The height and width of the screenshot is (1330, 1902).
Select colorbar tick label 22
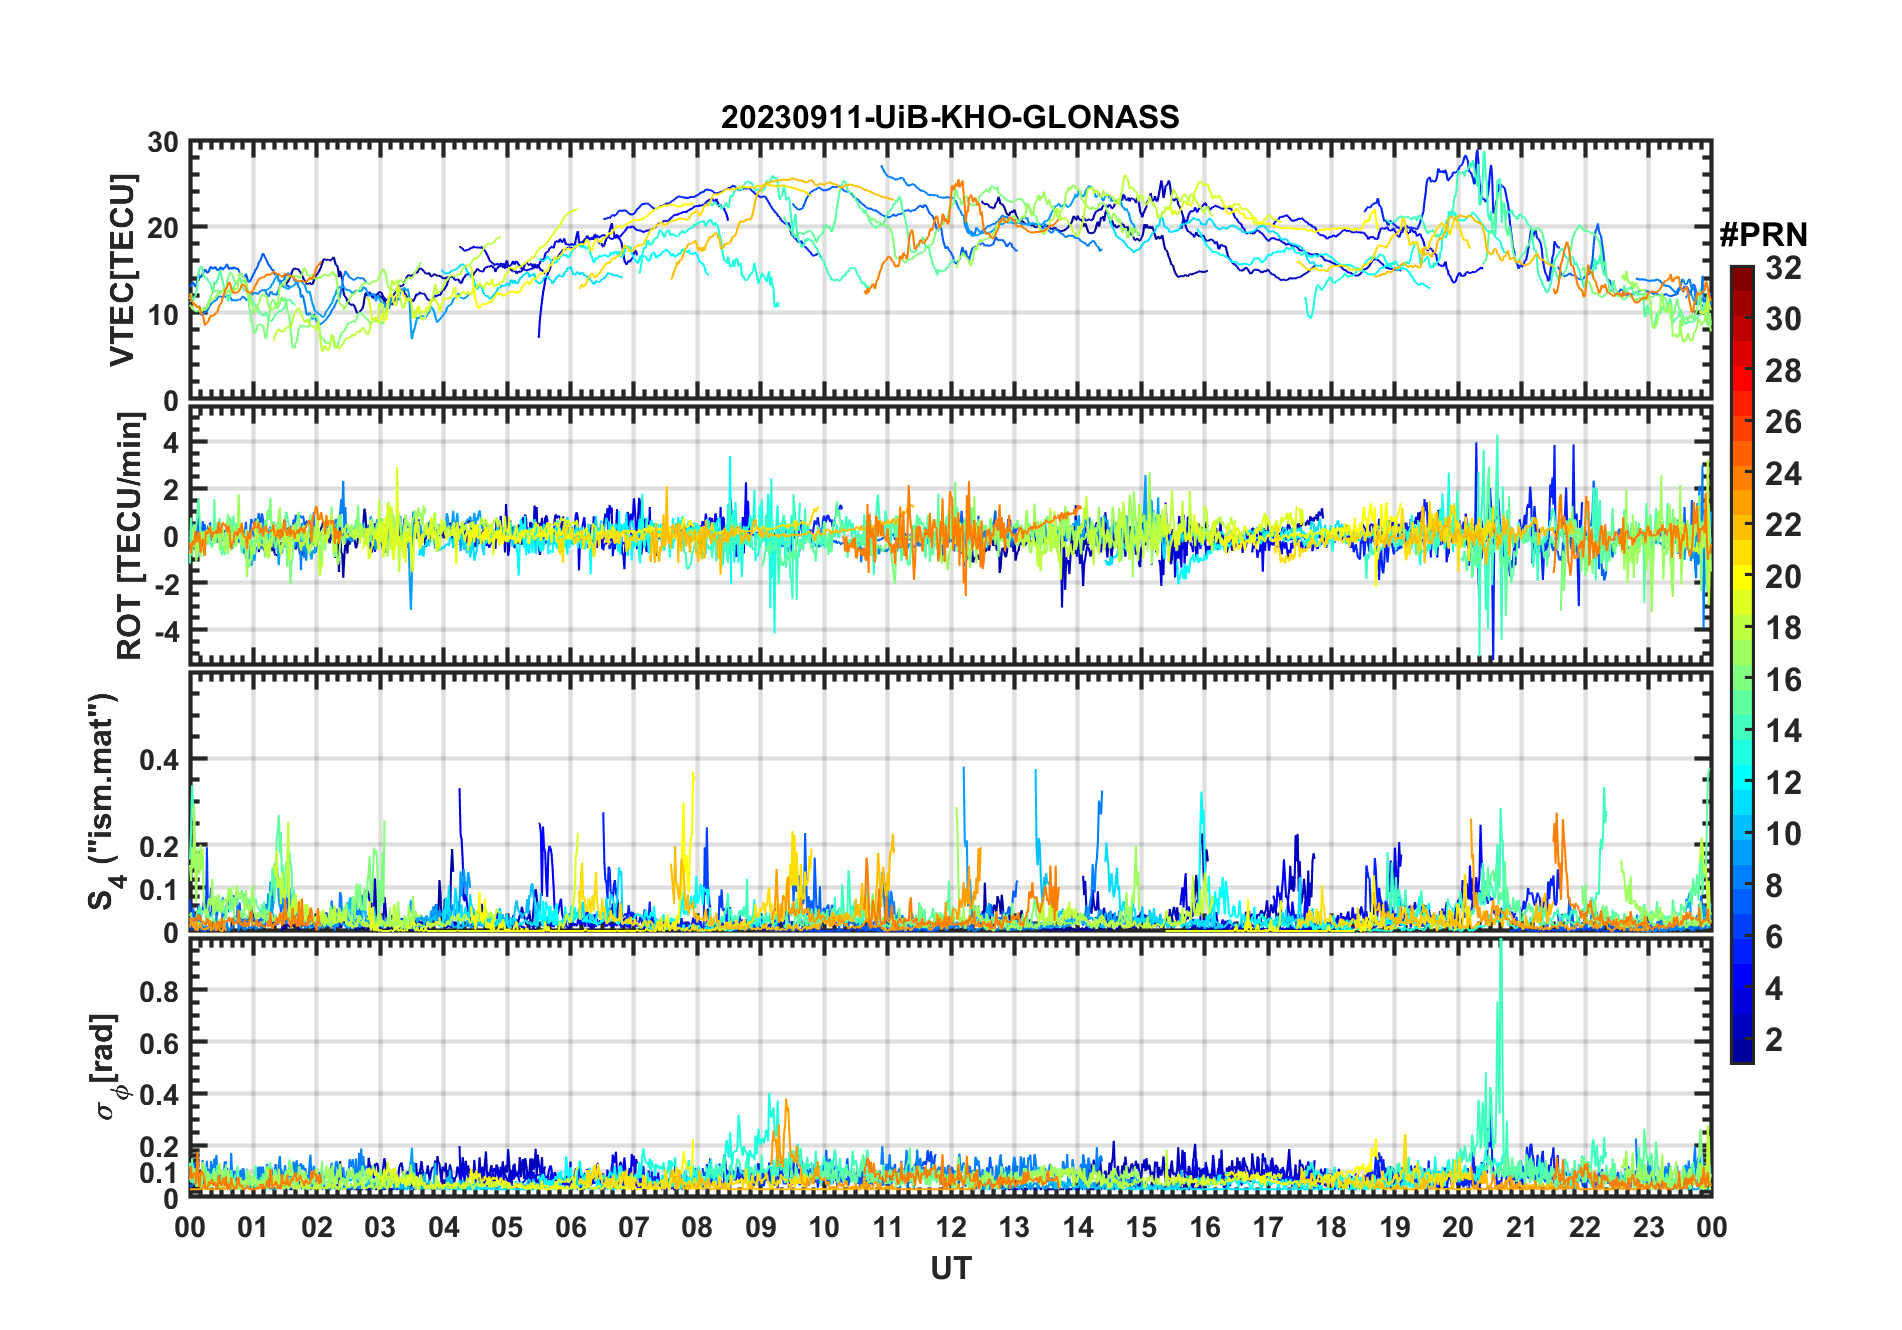[1783, 525]
